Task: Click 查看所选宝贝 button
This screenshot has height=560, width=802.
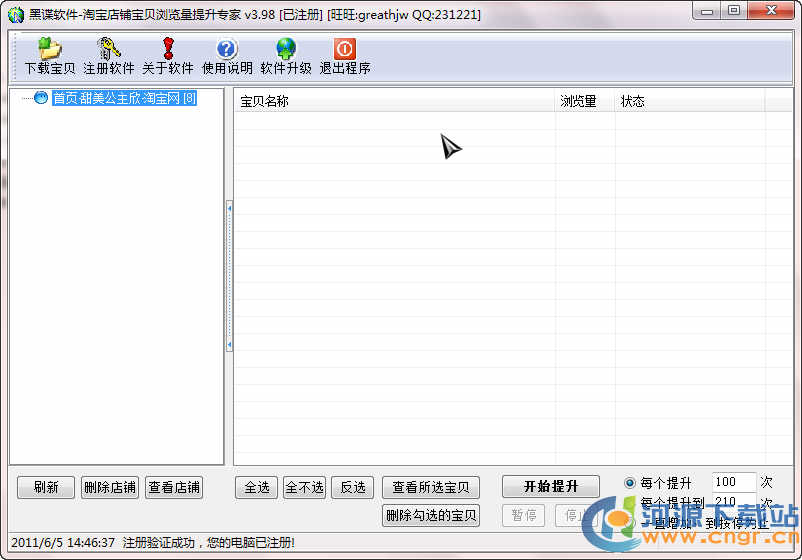Action: 431,487
